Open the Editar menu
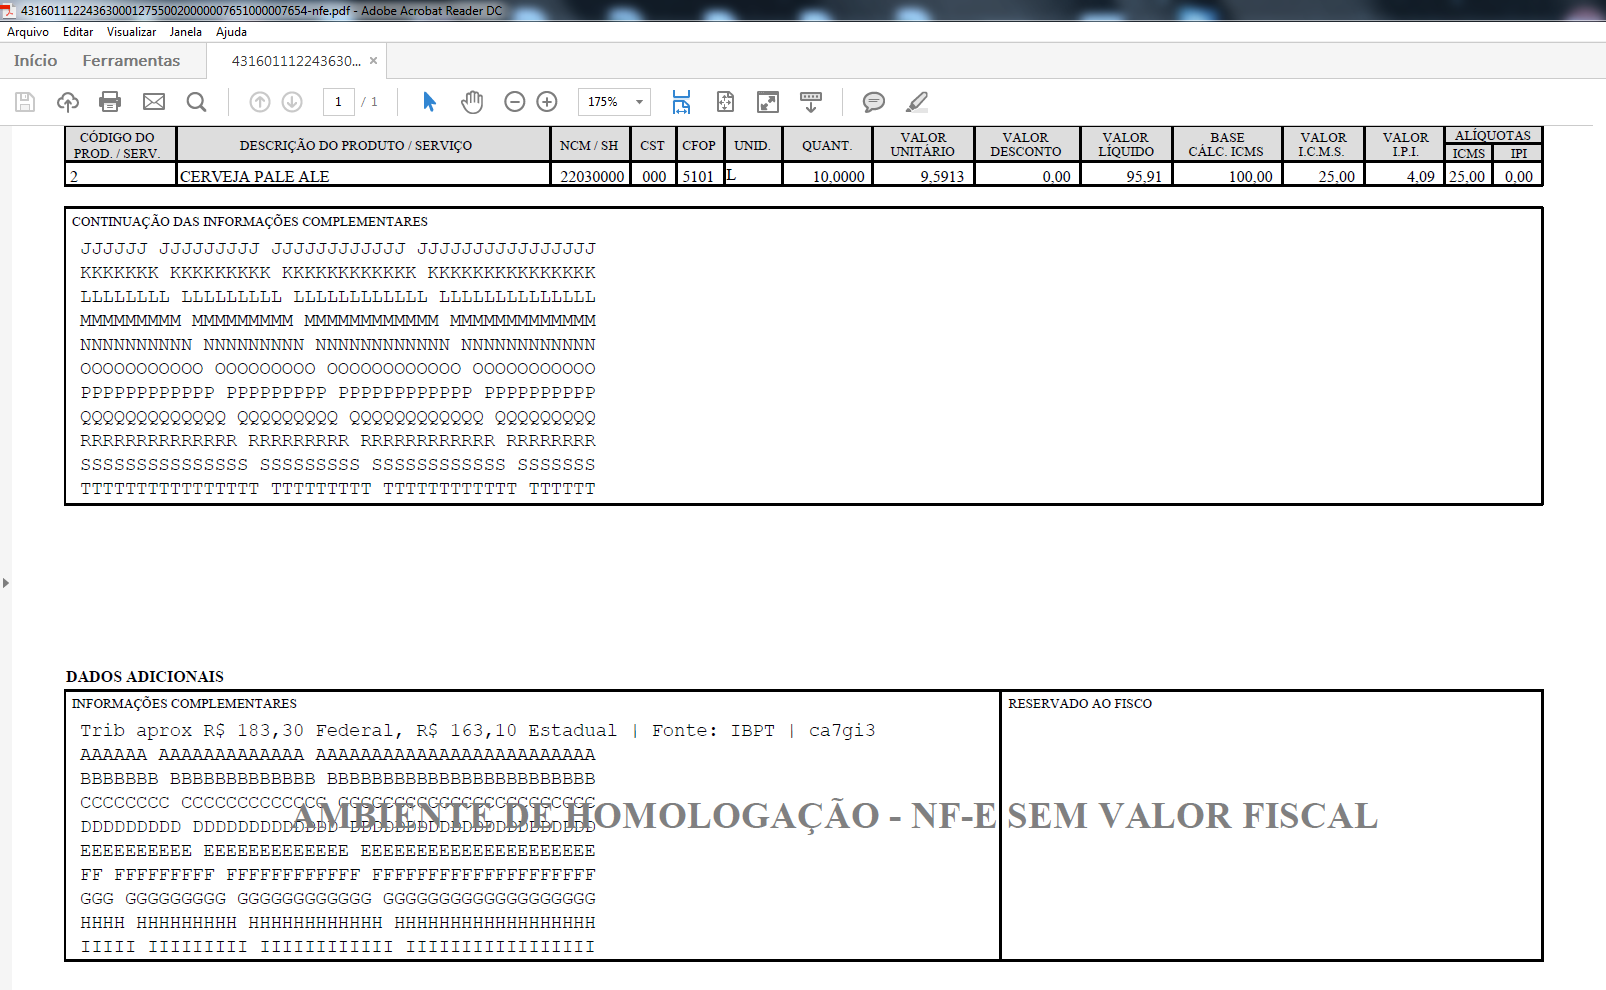Image resolution: width=1606 pixels, height=990 pixels. pos(78,32)
